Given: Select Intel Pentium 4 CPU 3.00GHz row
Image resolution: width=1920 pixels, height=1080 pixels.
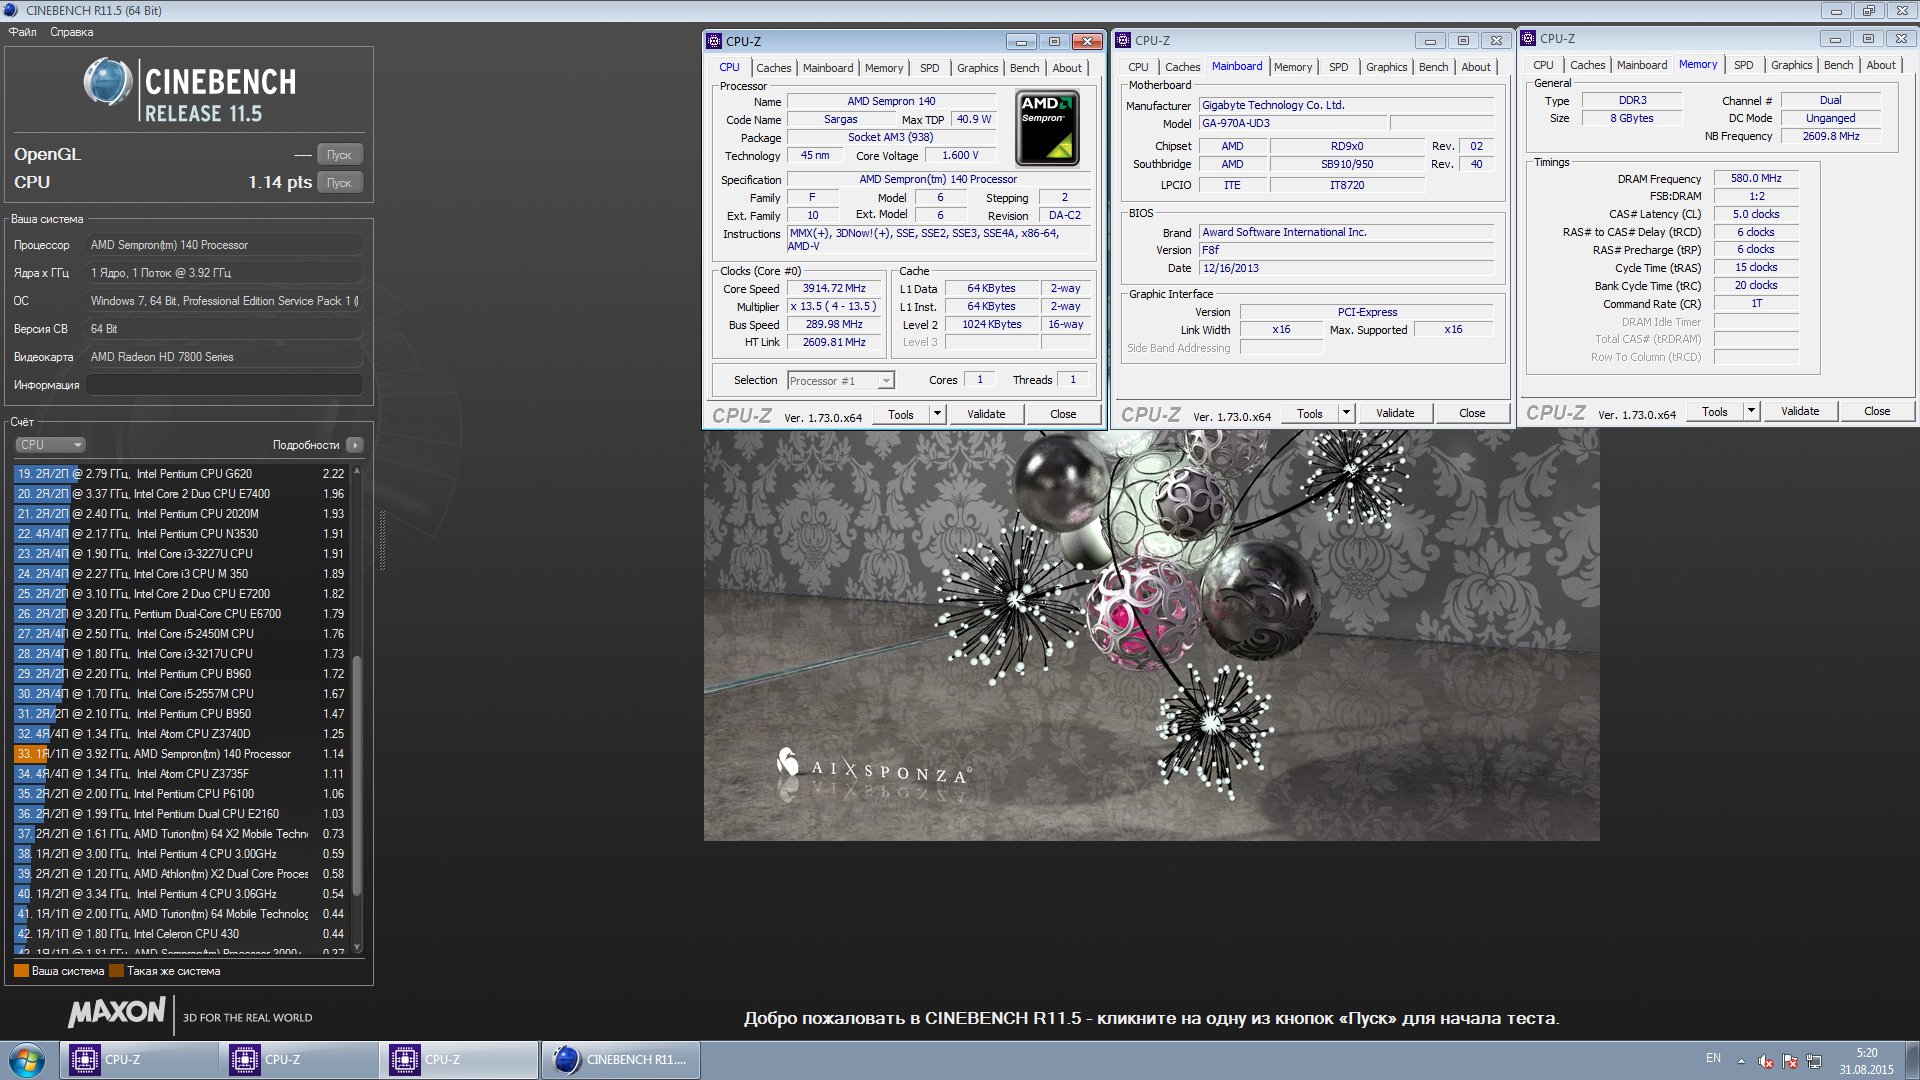Looking at the screenshot, I should pos(180,854).
